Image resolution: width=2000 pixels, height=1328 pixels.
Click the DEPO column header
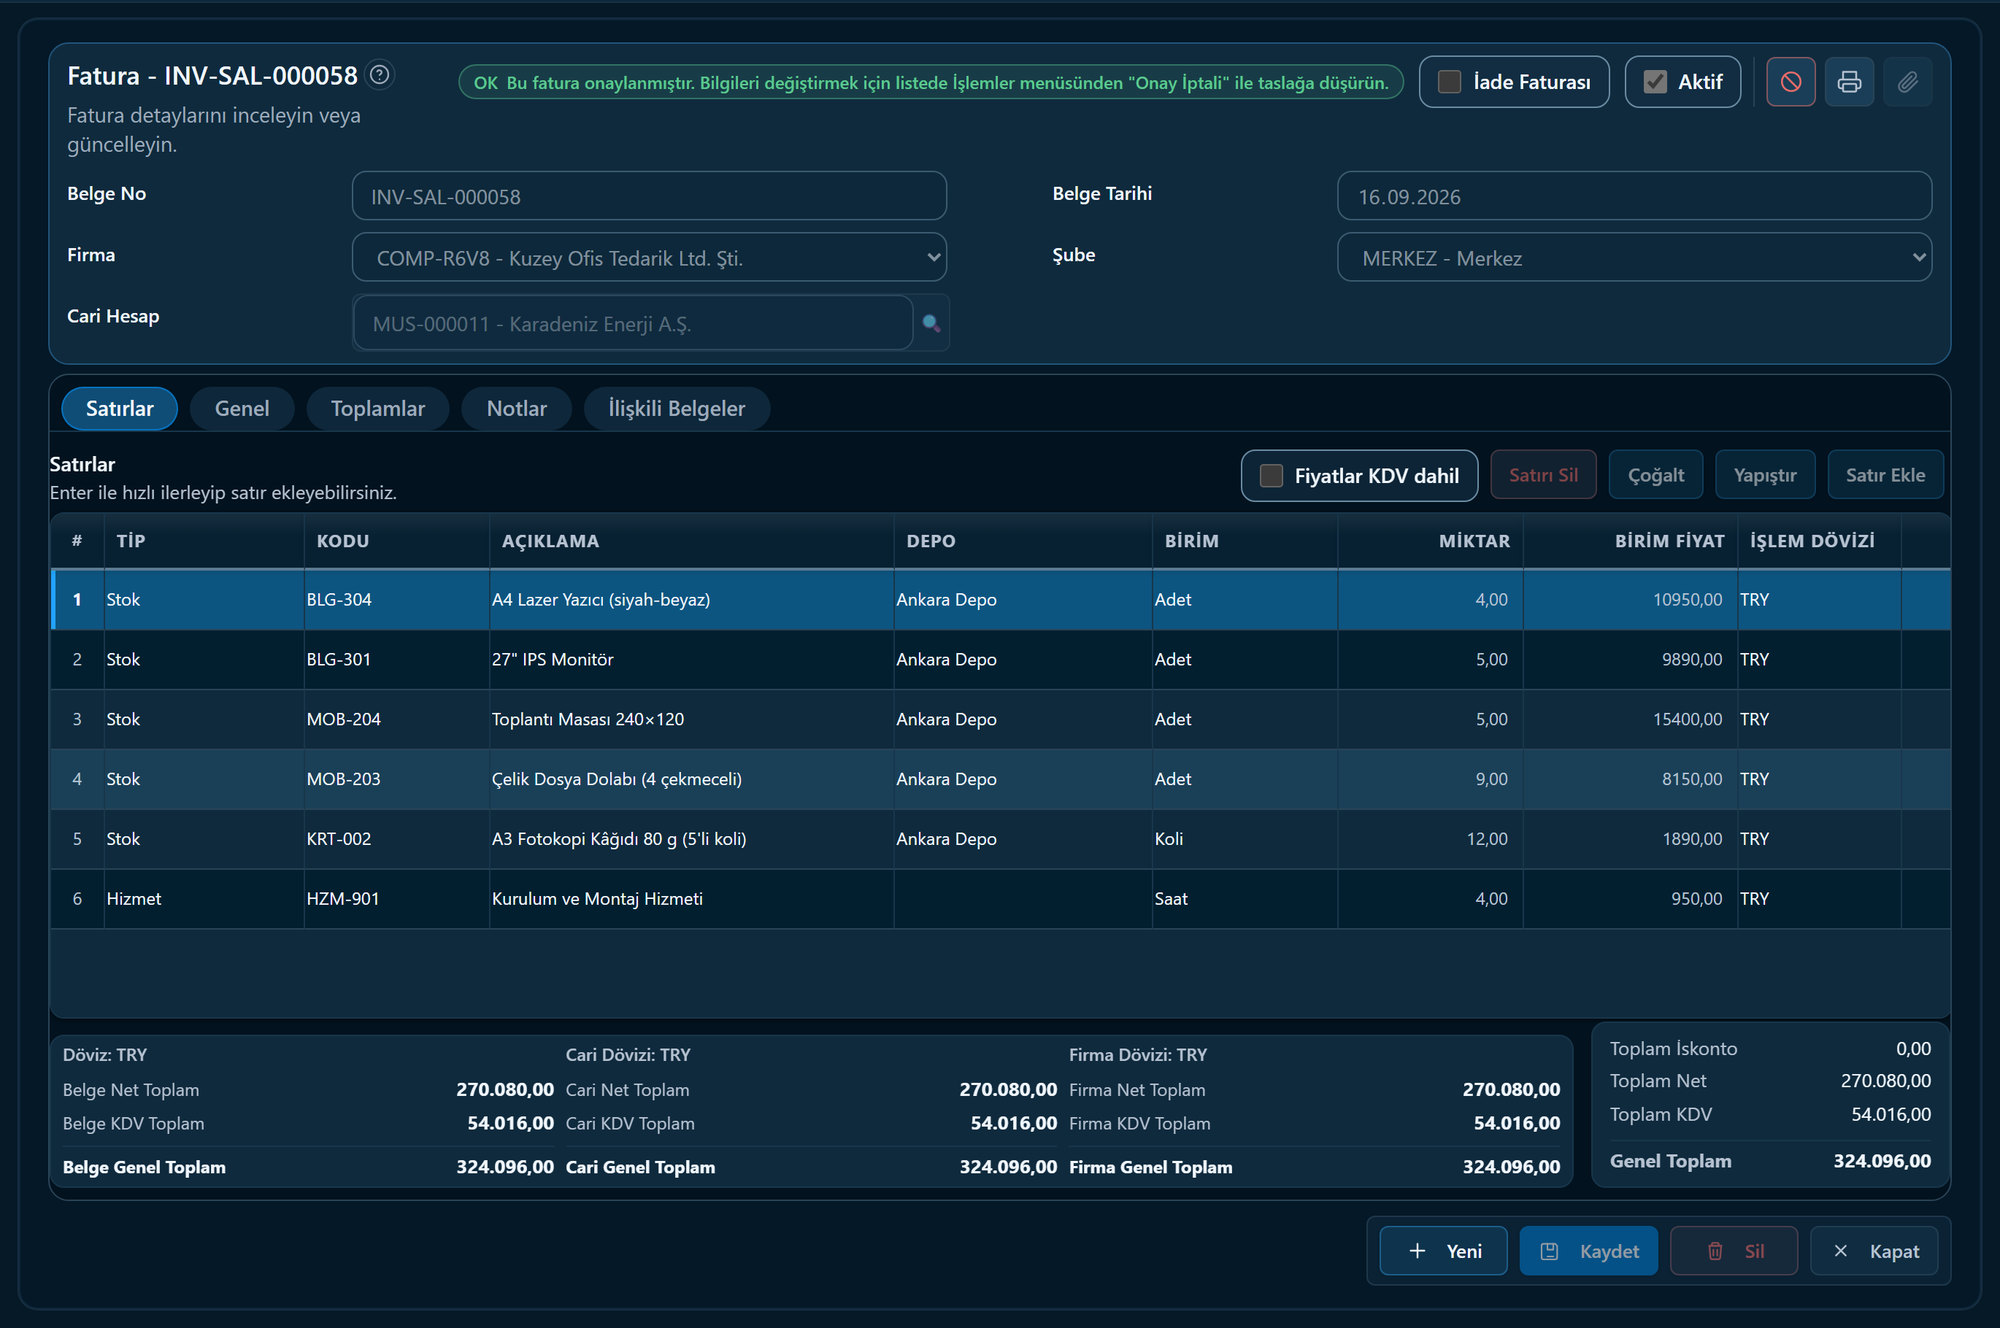(x=1023, y=541)
